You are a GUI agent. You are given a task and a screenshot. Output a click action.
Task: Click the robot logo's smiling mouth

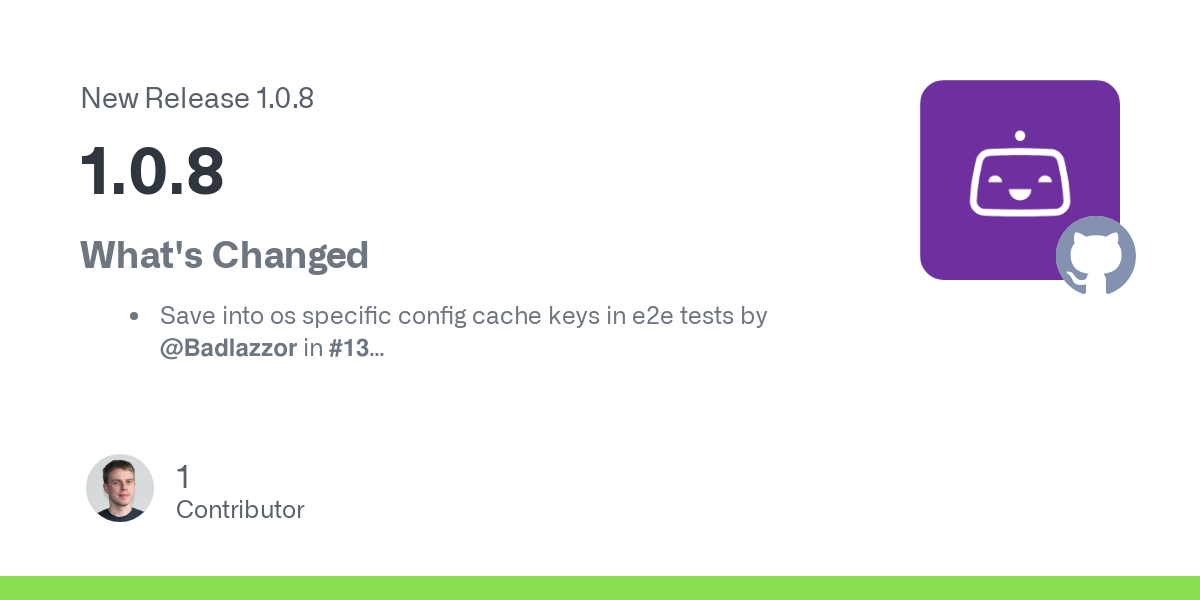1020,191
